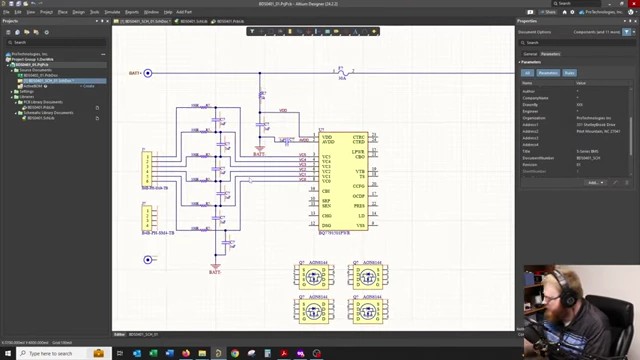
Task: Open the Tools menu
Action: coord(94,12)
